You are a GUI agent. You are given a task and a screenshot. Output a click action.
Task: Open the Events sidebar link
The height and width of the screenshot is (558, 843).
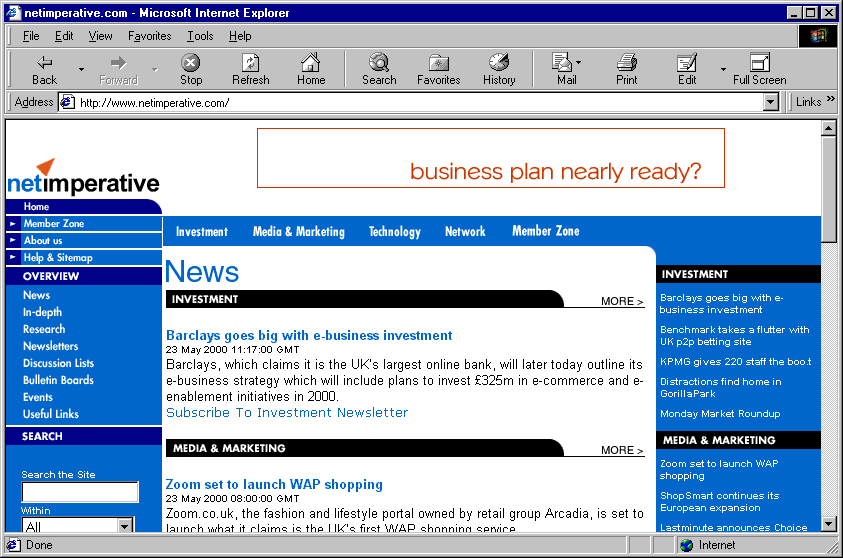[38, 397]
